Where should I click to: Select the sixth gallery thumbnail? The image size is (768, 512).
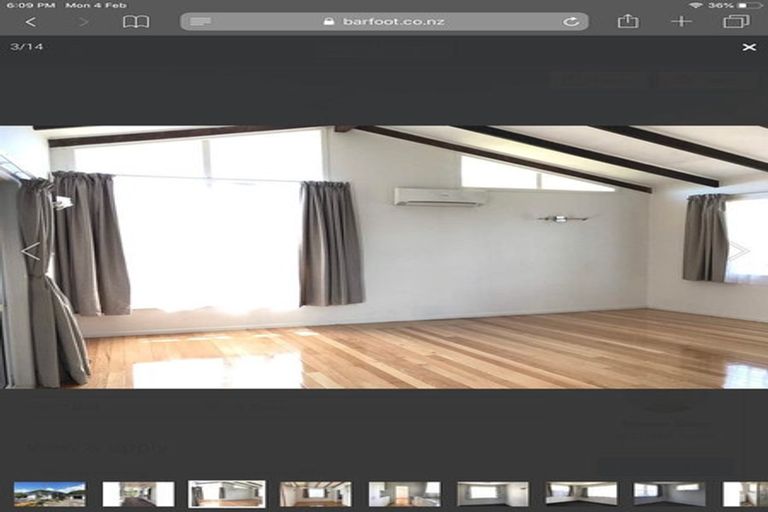click(493, 494)
